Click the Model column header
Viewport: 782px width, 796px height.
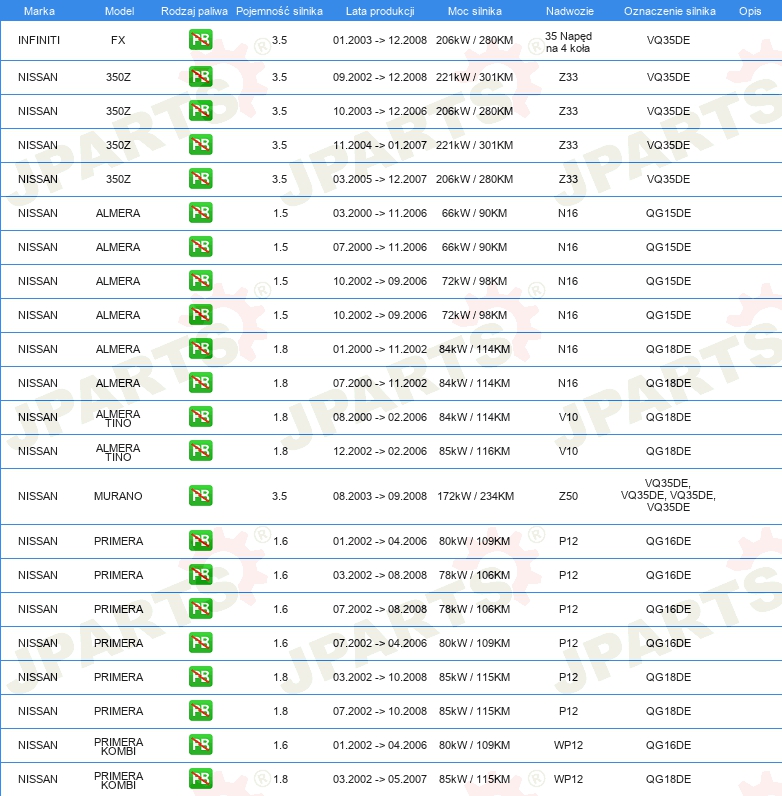pos(119,11)
